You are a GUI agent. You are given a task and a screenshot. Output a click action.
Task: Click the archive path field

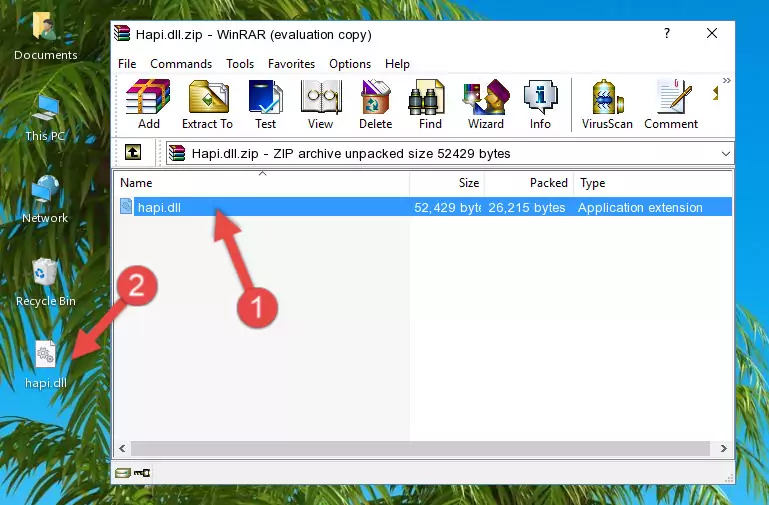[450, 153]
